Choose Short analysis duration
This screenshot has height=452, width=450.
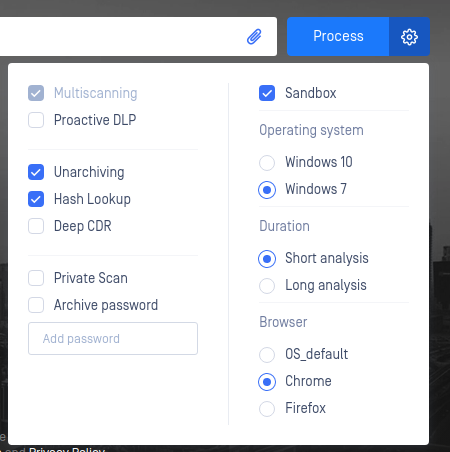tap(267, 259)
